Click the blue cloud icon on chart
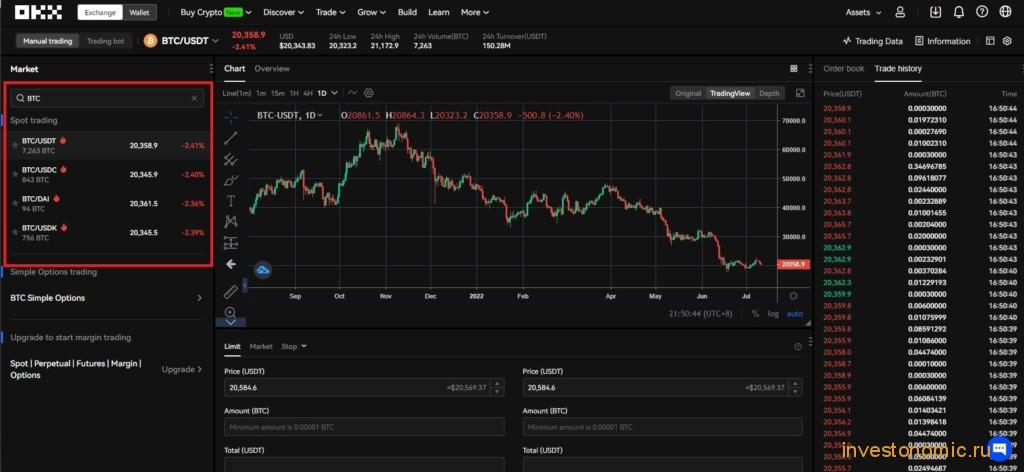 click(x=263, y=270)
